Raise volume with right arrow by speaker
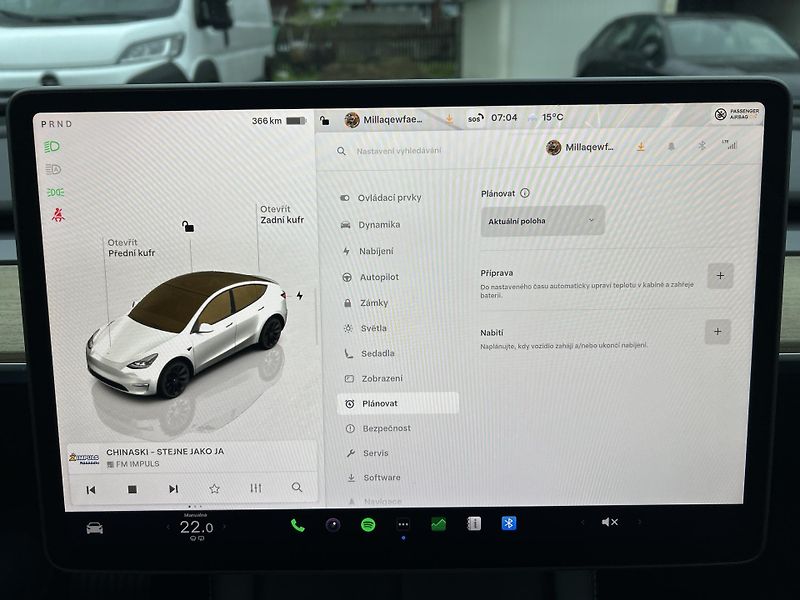 click(x=638, y=522)
